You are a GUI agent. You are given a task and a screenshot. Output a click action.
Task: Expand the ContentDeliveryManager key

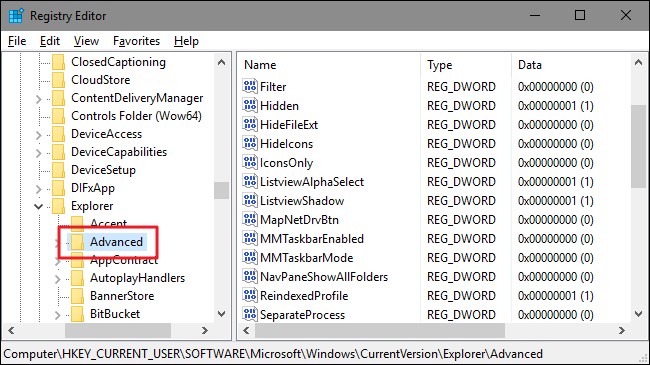(x=39, y=99)
